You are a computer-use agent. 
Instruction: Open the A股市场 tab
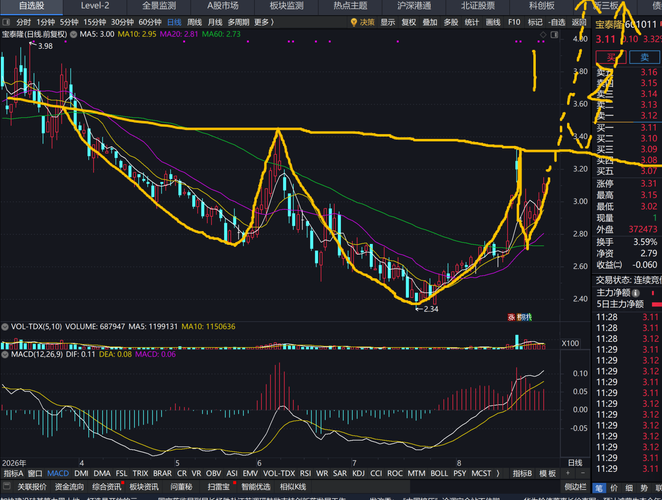(223, 6)
